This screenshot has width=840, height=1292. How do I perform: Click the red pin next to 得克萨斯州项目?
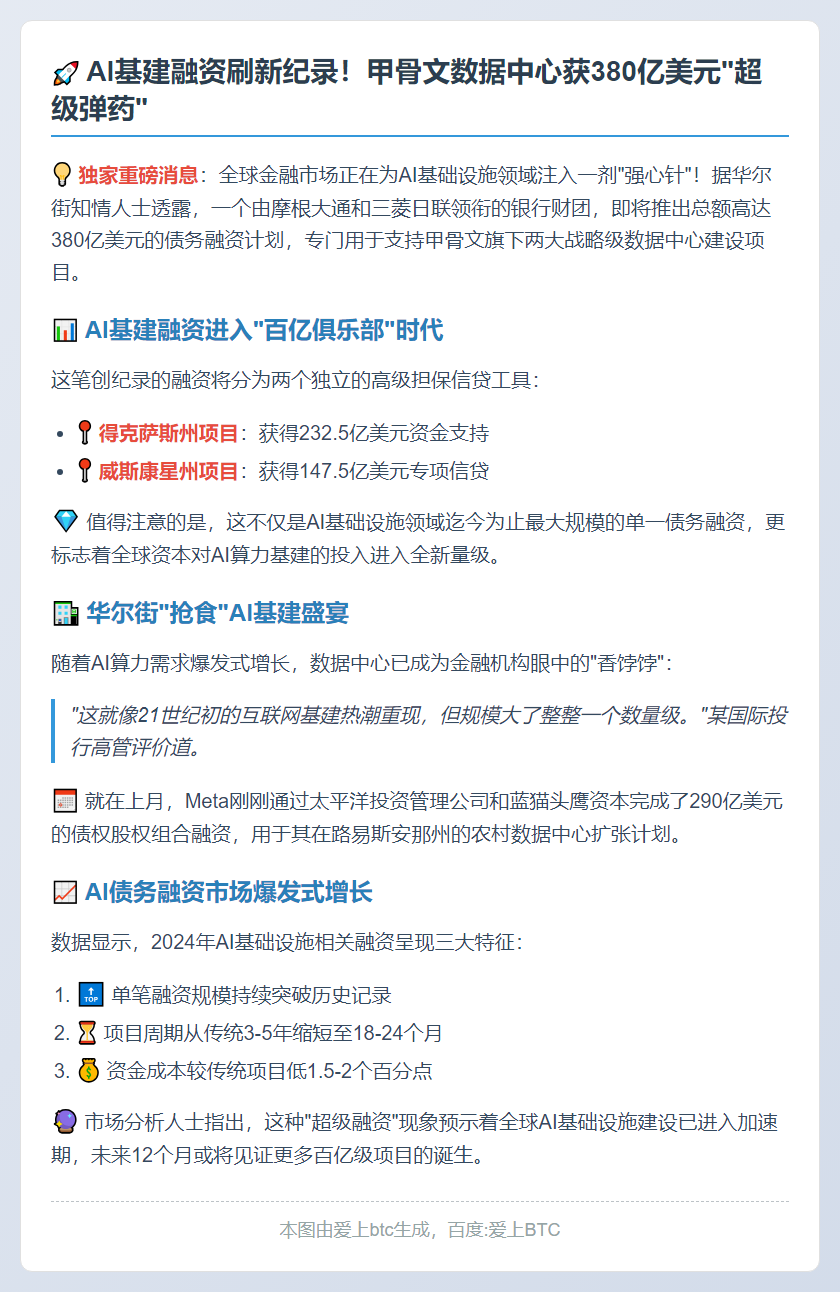85,433
